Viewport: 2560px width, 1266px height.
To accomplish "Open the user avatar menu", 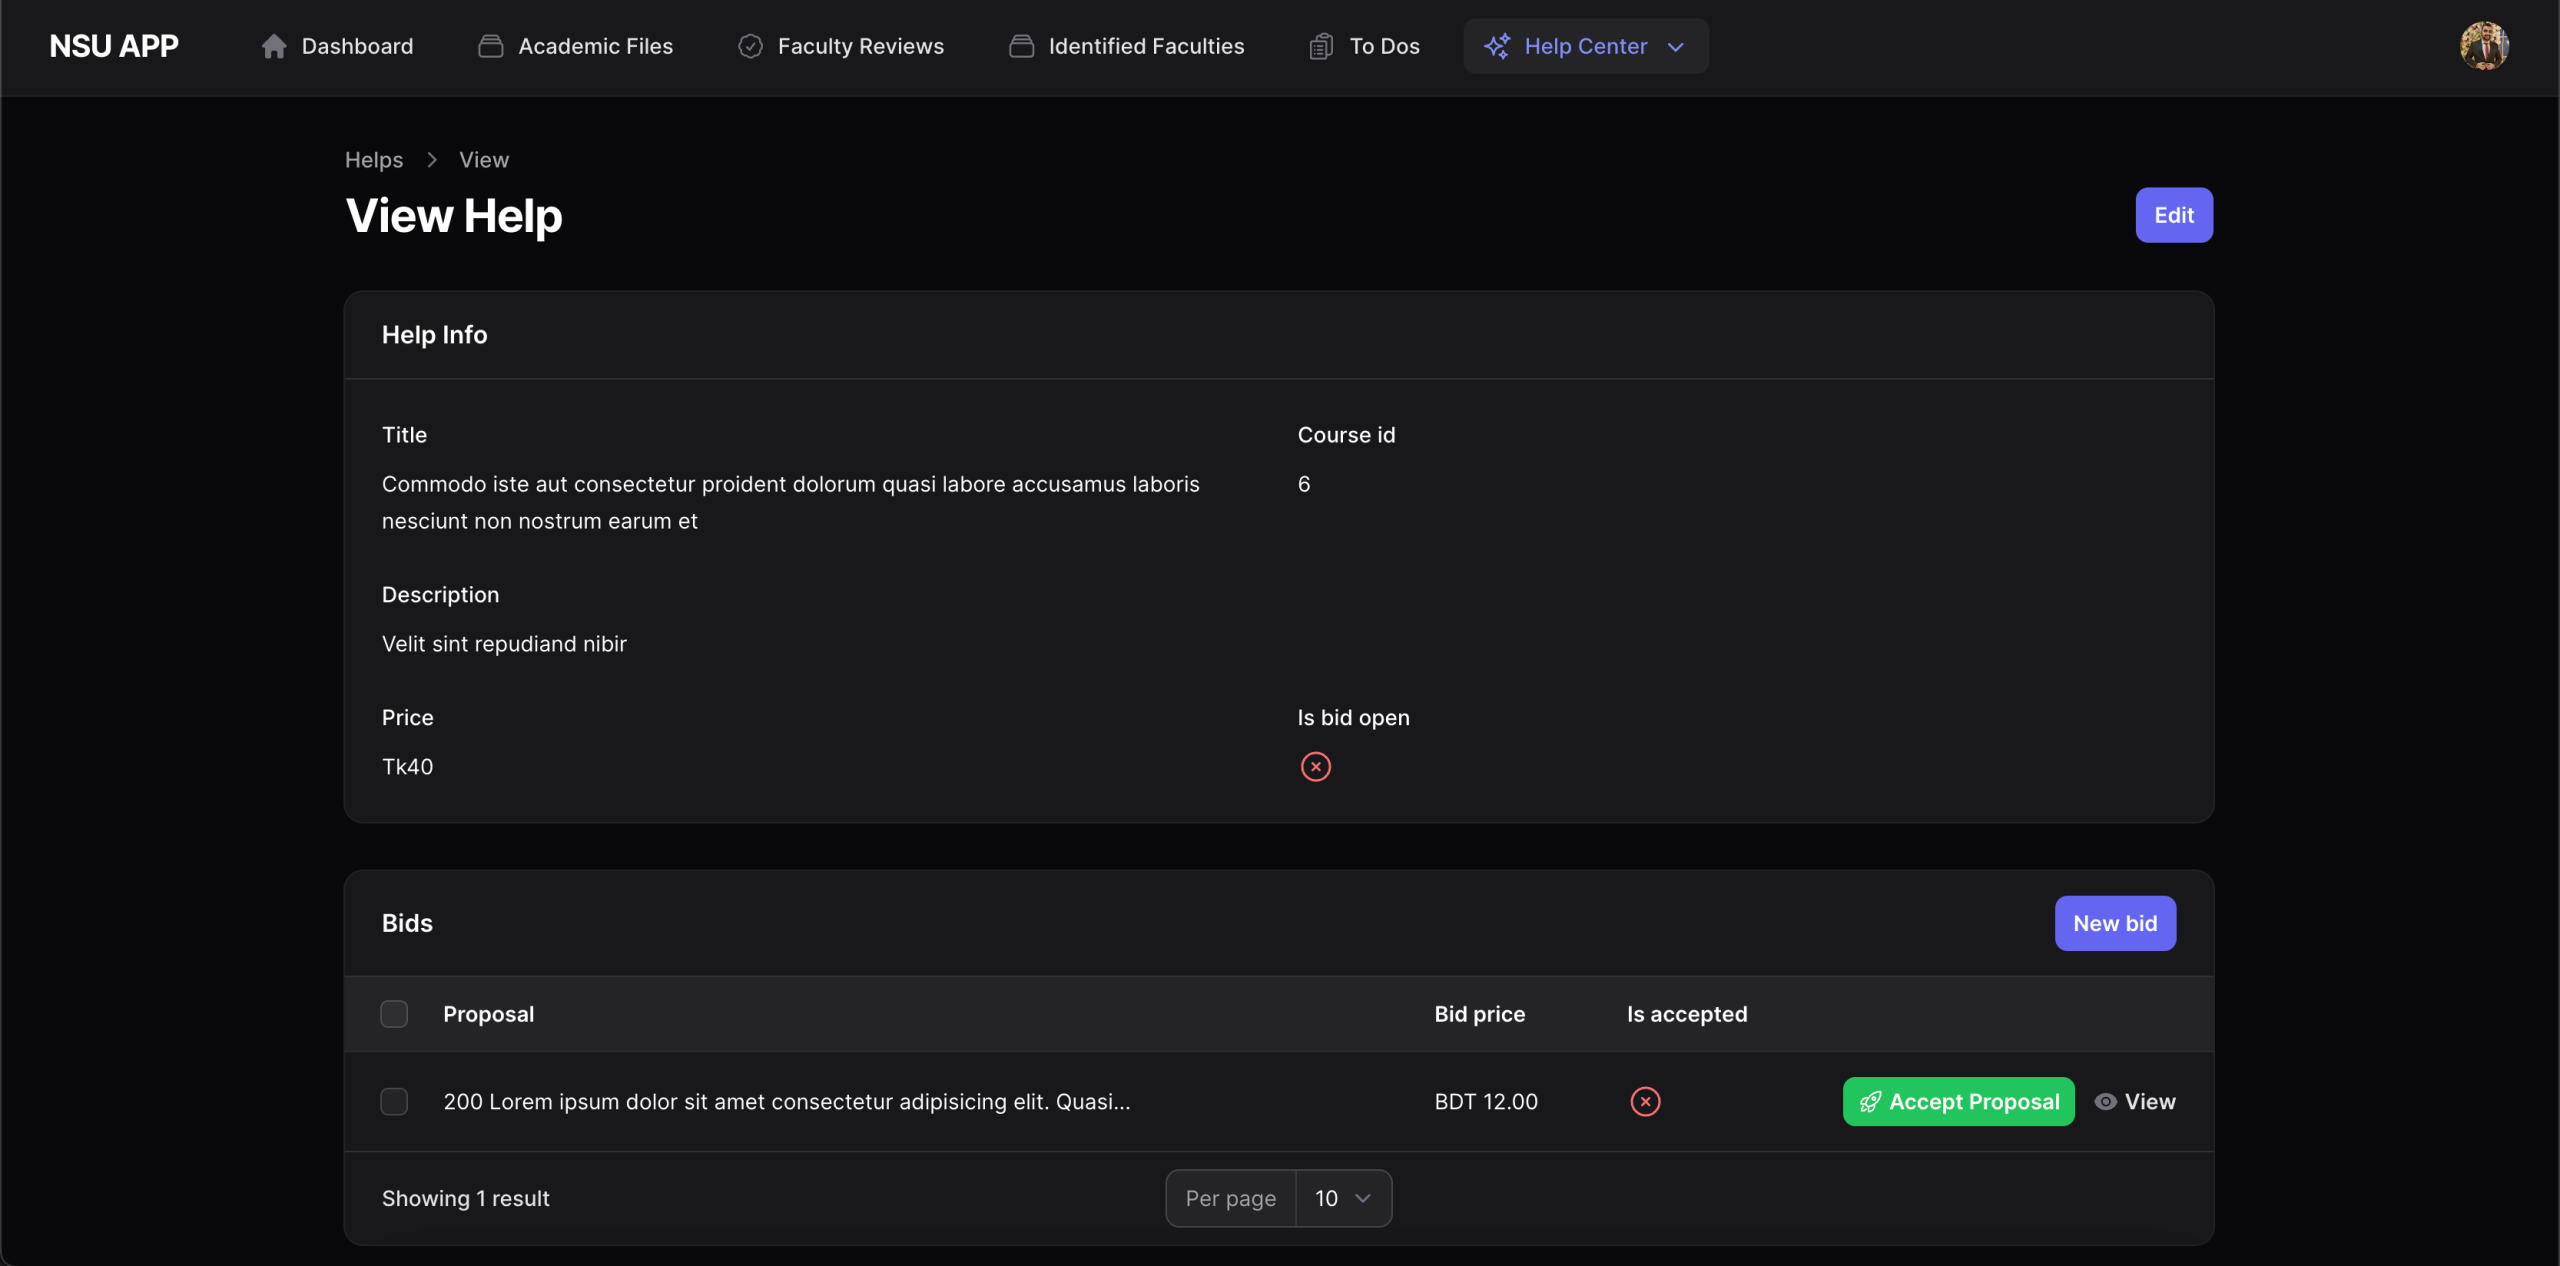I will pos(2484,46).
